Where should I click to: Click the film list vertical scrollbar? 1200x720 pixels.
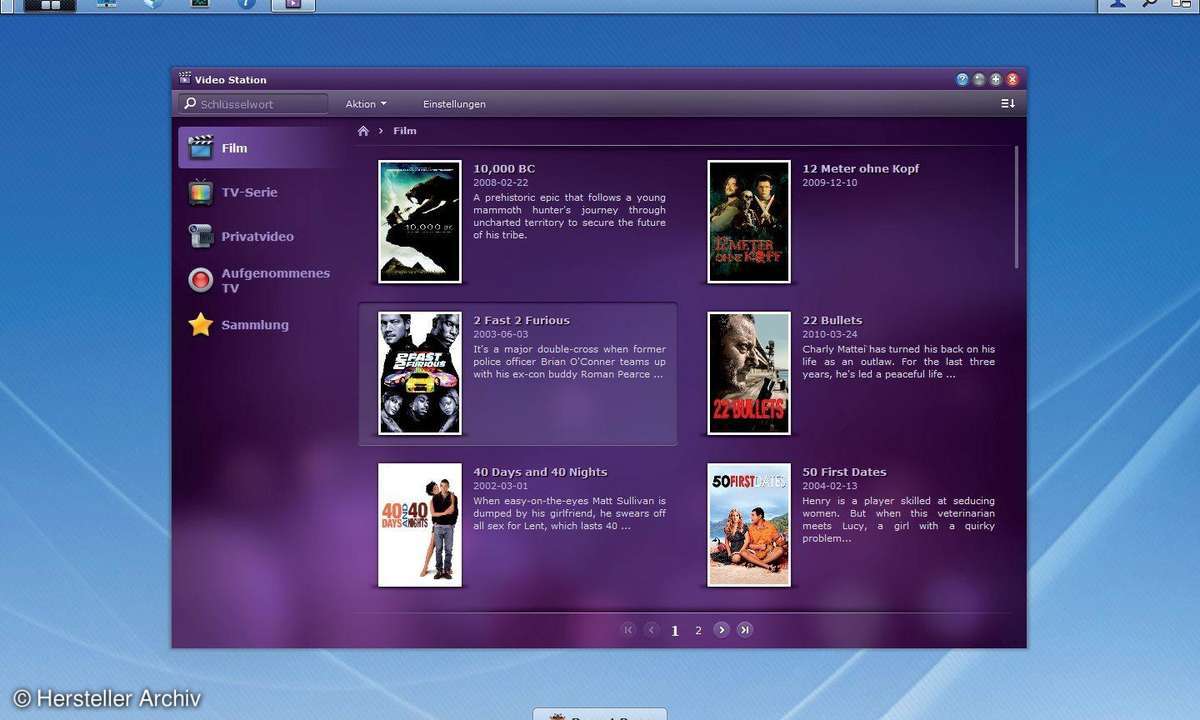click(1017, 207)
